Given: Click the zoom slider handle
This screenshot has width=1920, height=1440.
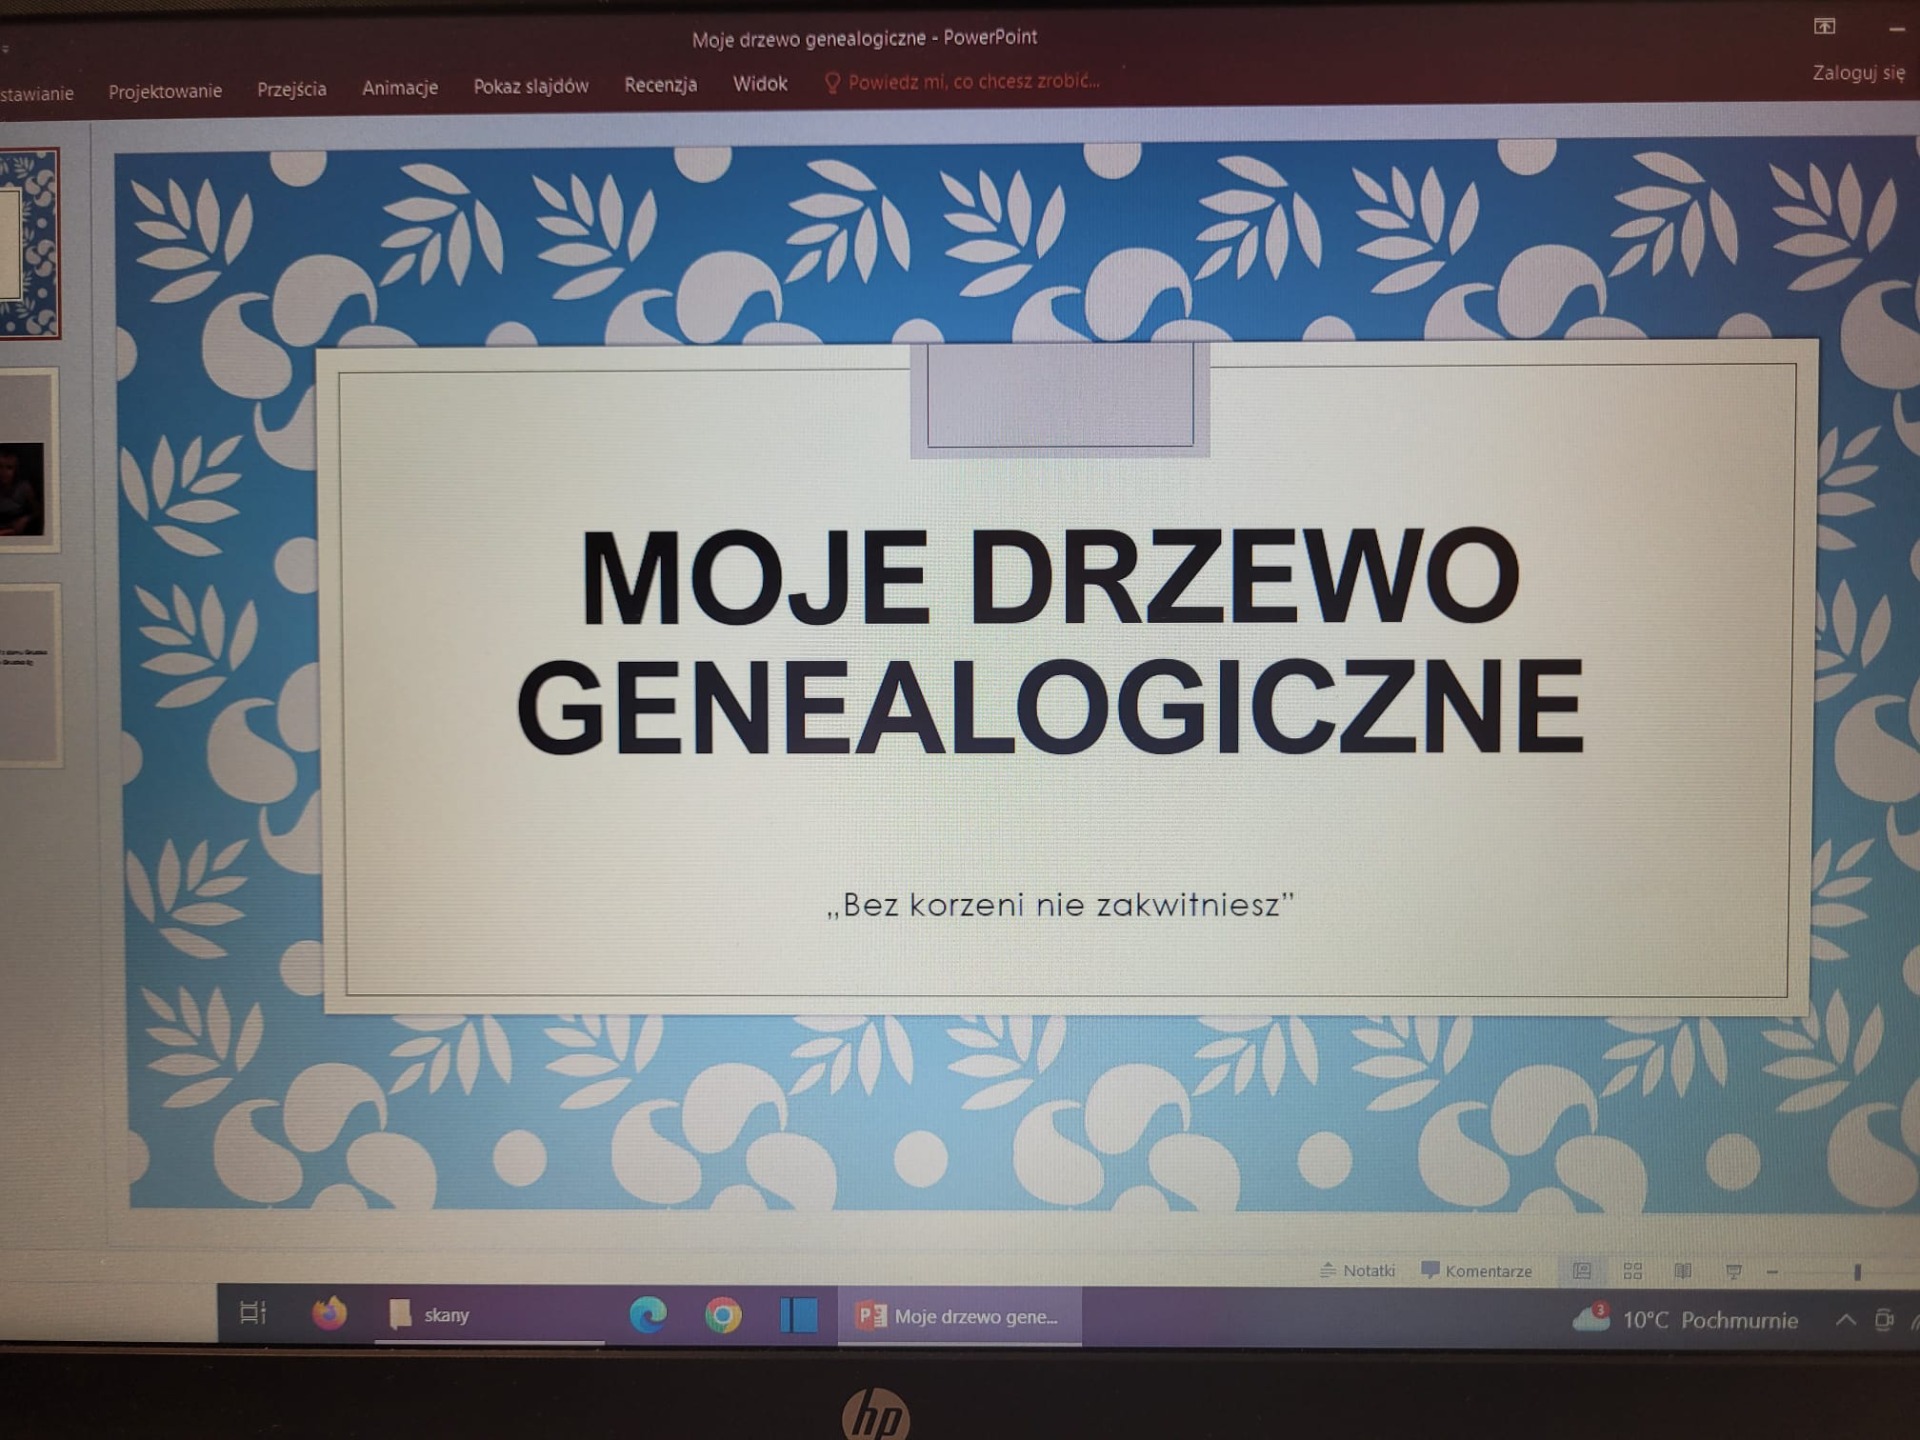Looking at the screenshot, I should [1857, 1272].
